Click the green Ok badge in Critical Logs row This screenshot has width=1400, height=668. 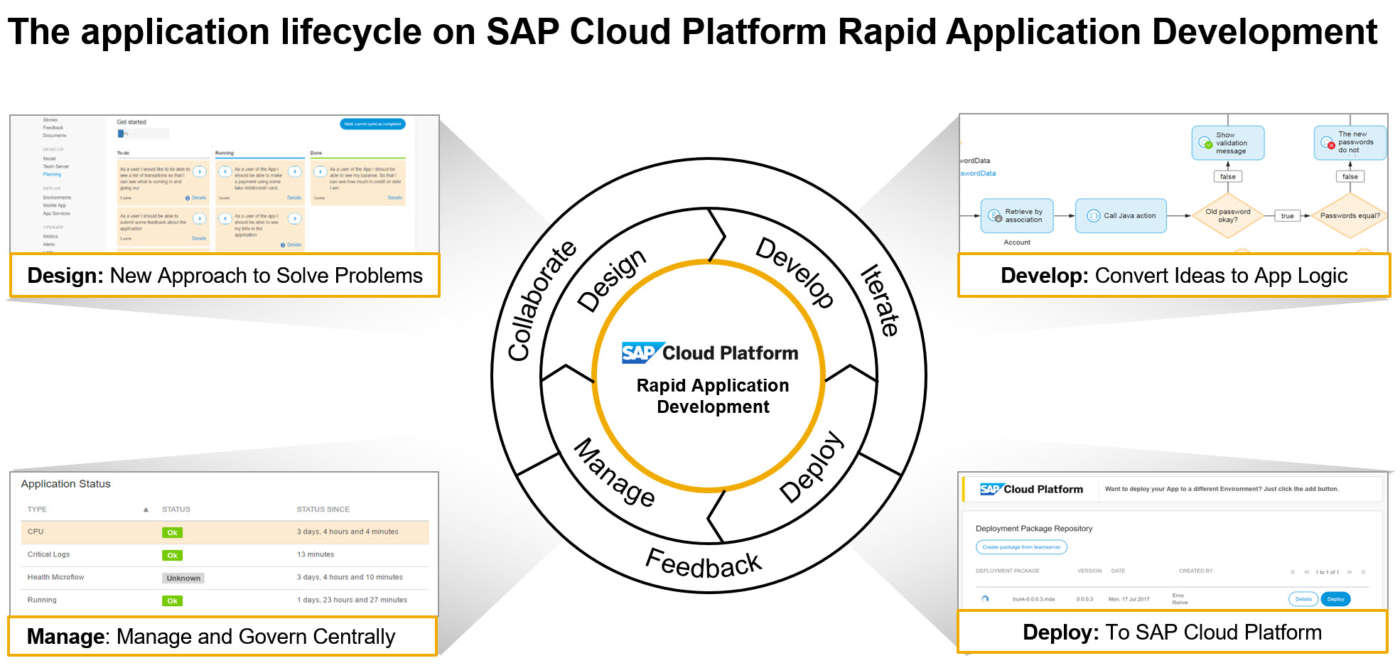(172, 555)
